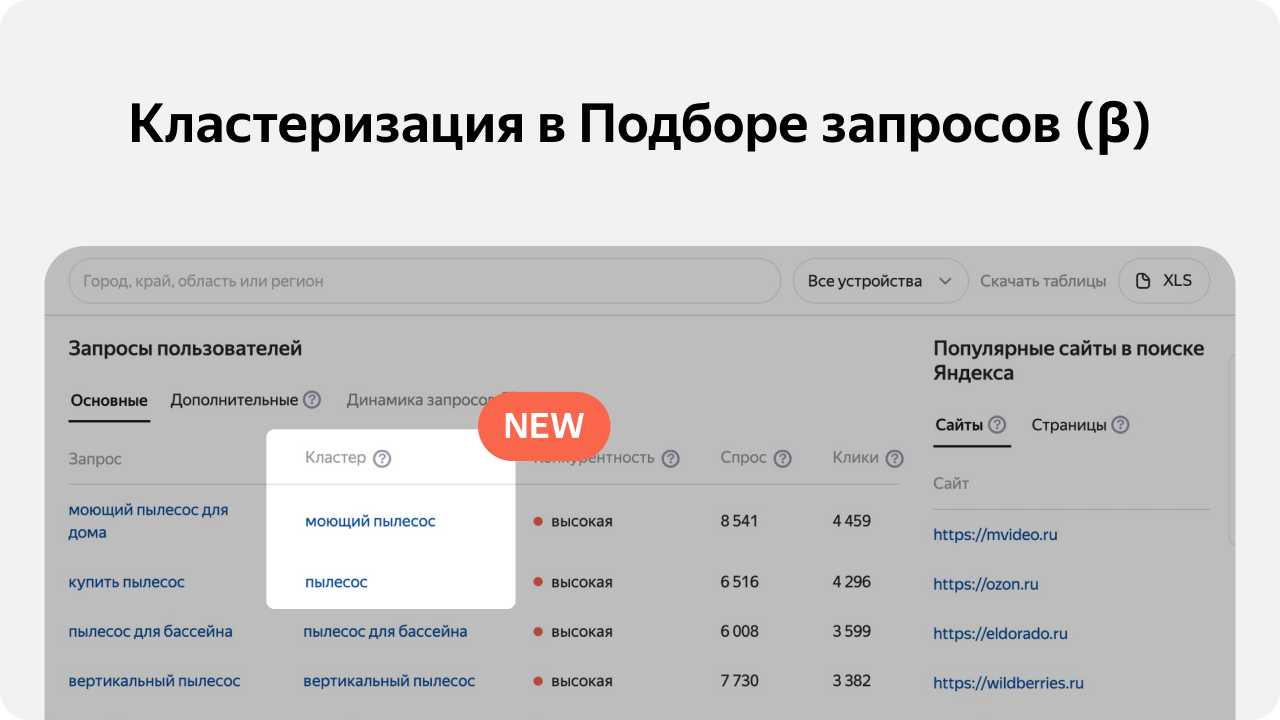Click the region search input field
The height and width of the screenshot is (720, 1280).
[x=424, y=281]
